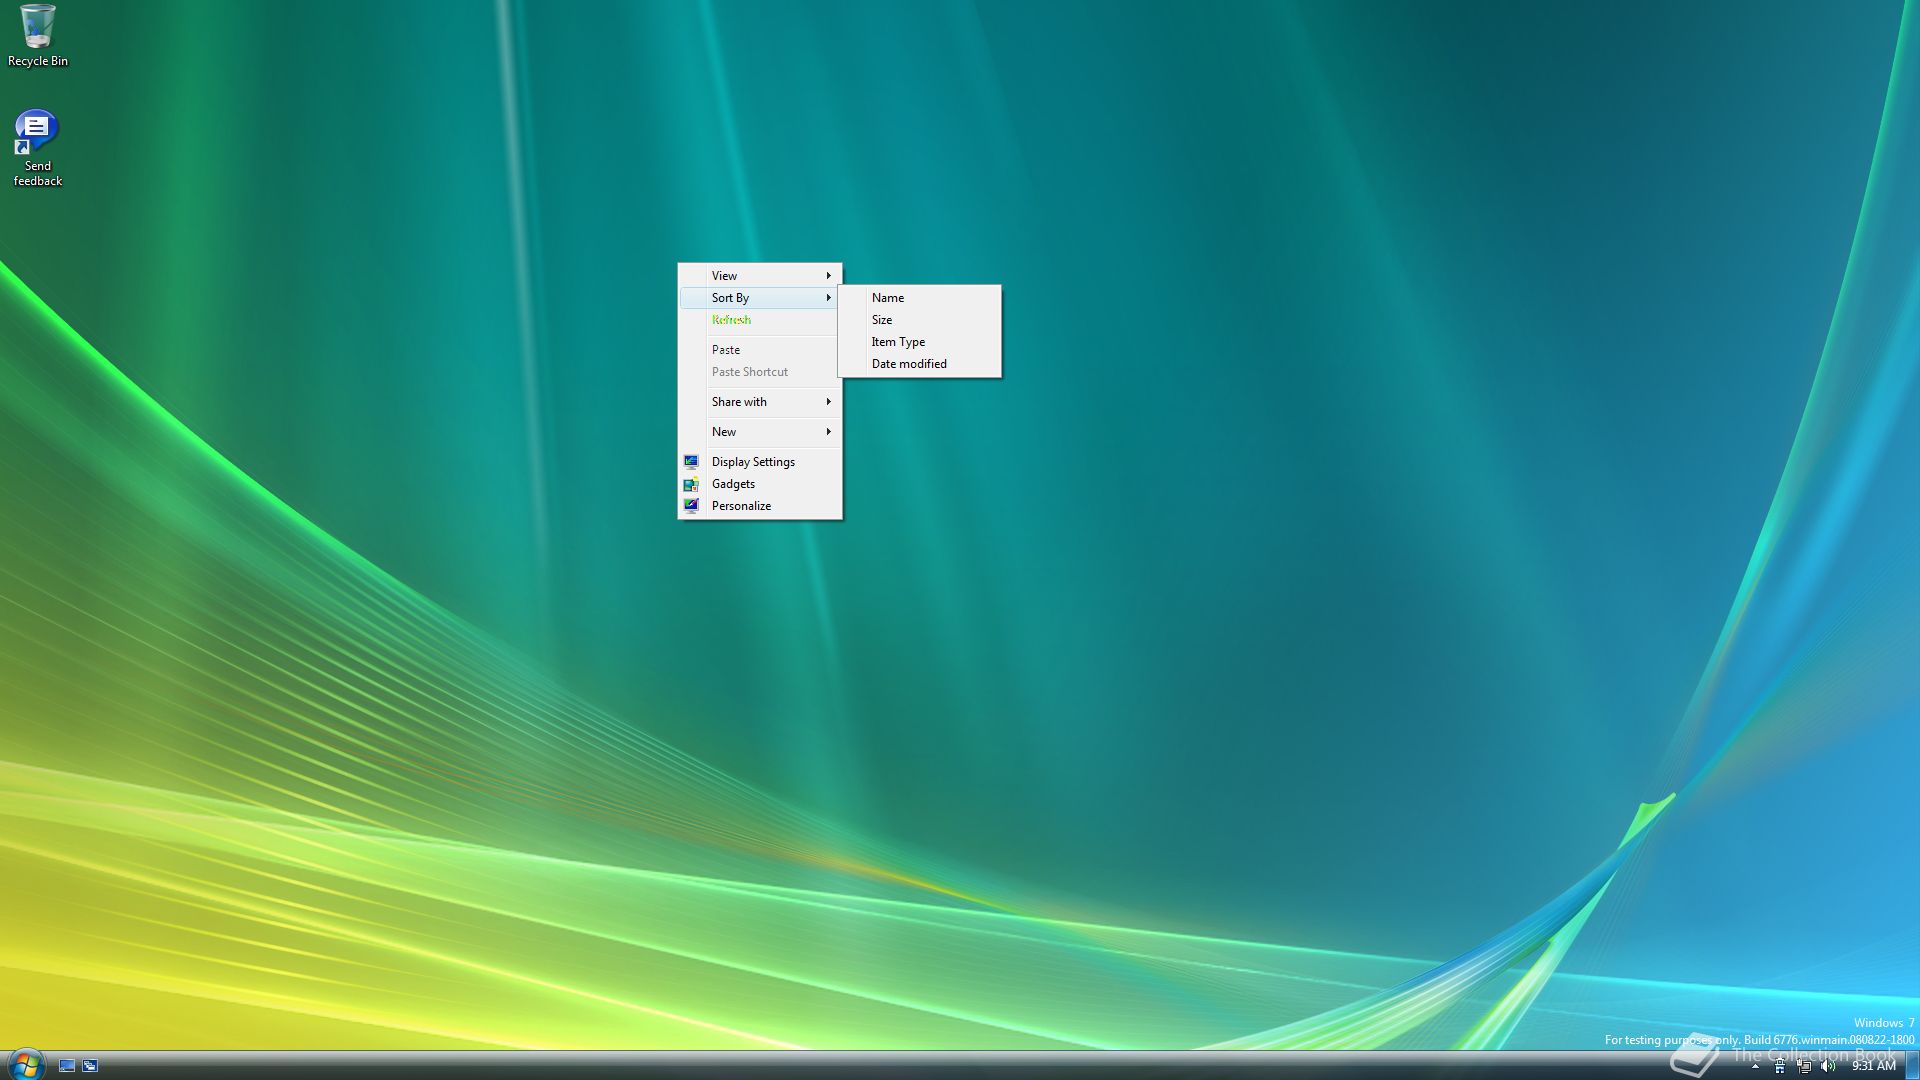Click the Paste context menu entry
This screenshot has height=1080, width=1920.
[x=760, y=349]
